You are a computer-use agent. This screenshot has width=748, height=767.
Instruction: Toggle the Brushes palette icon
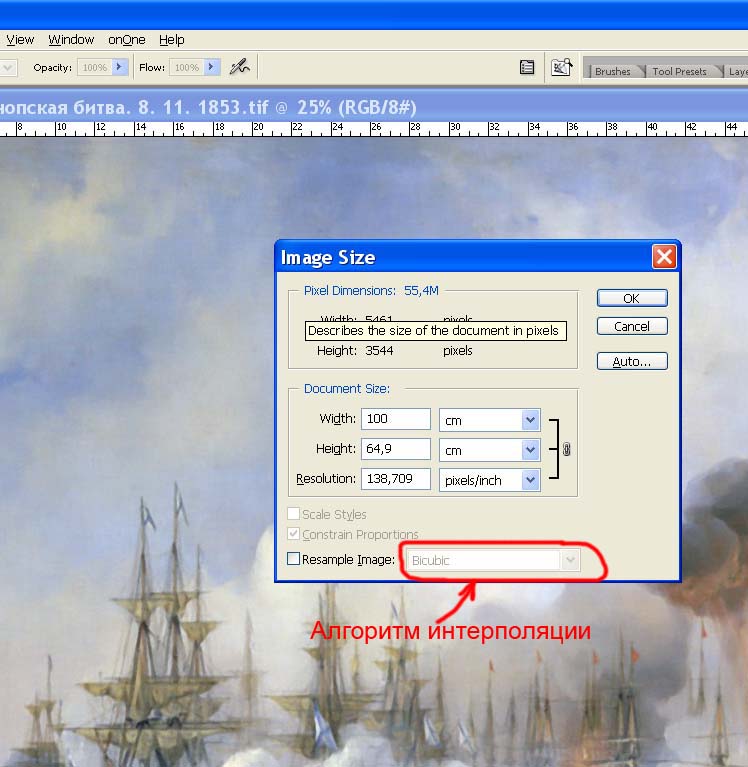[x=527, y=68]
